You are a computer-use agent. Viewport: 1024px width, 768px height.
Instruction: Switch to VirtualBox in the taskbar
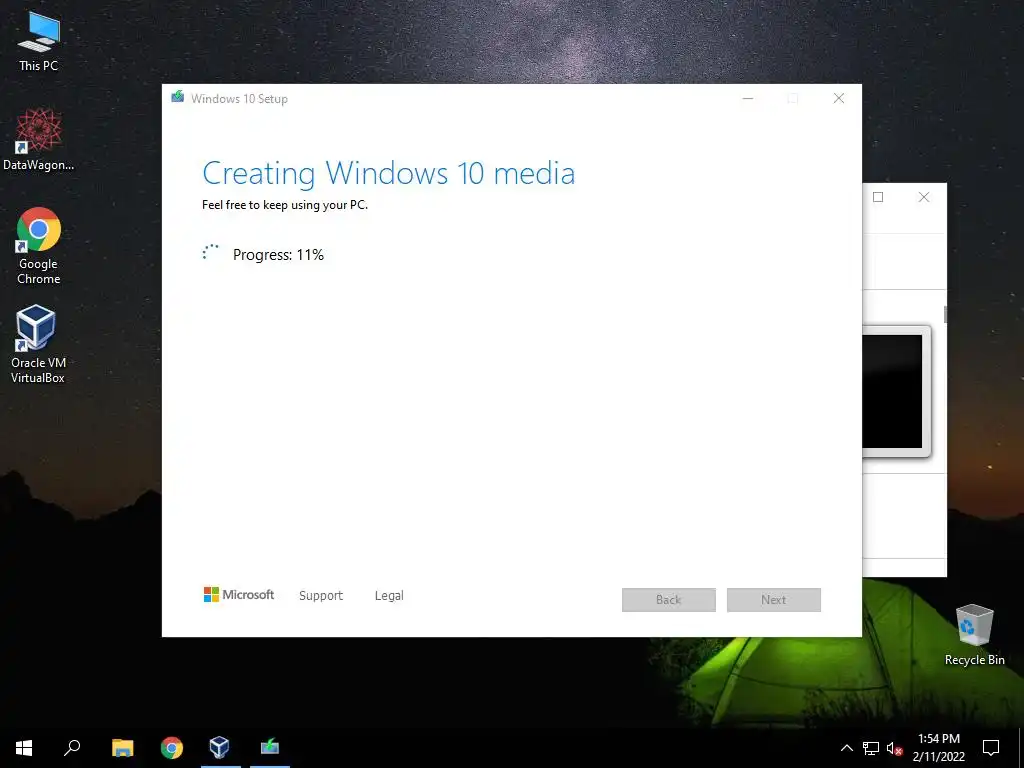[x=220, y=748]
